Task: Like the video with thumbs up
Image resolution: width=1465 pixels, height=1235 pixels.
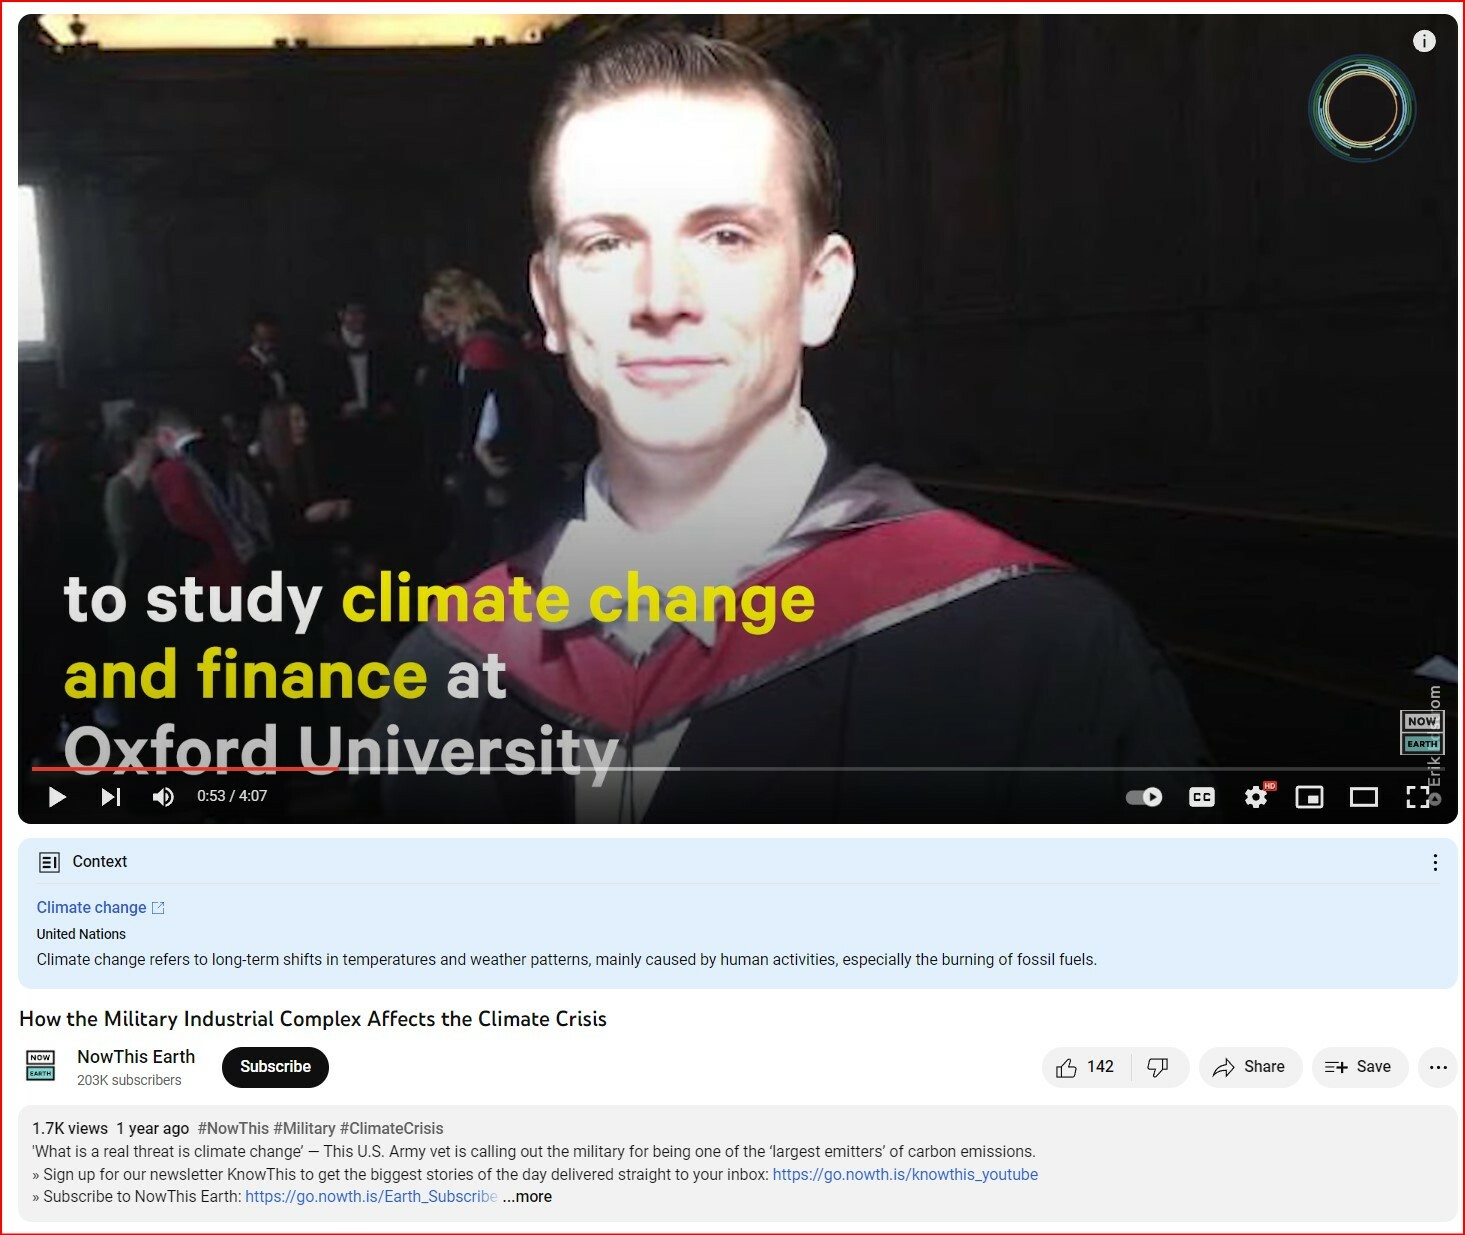Action: point(1085,1067)
